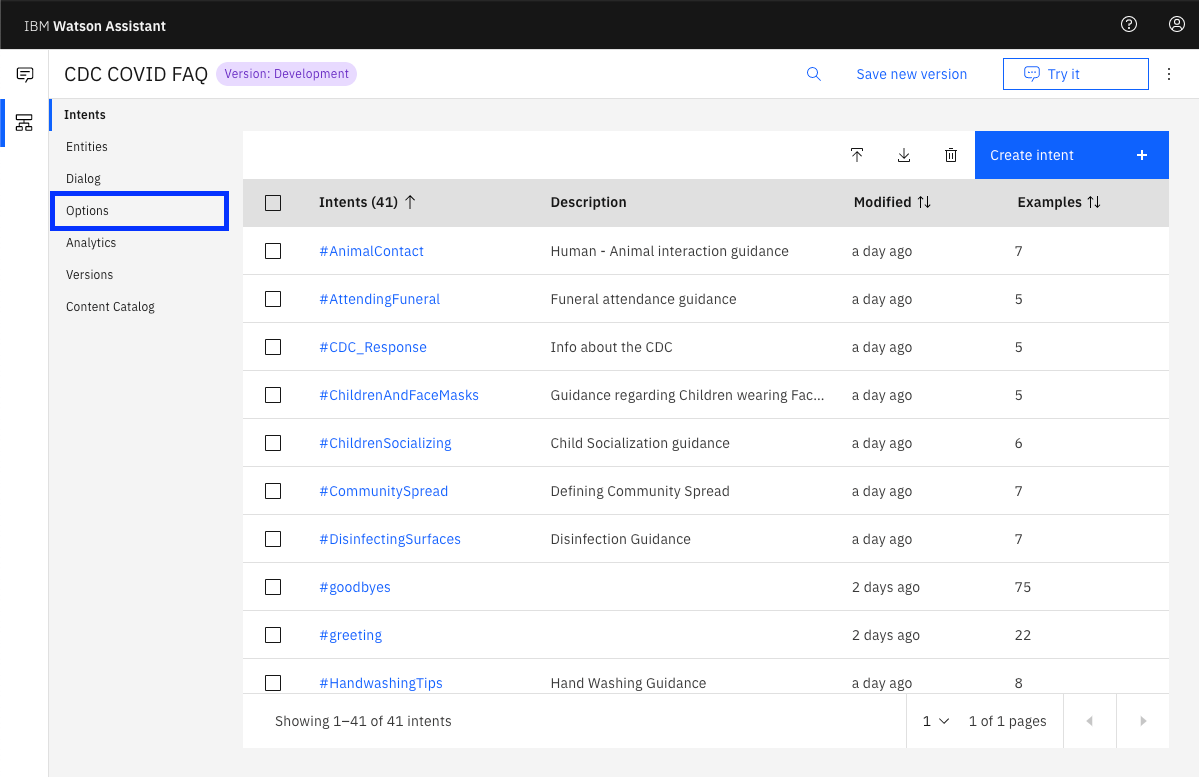Sort by Intents column arrow

tap(410, 202)
